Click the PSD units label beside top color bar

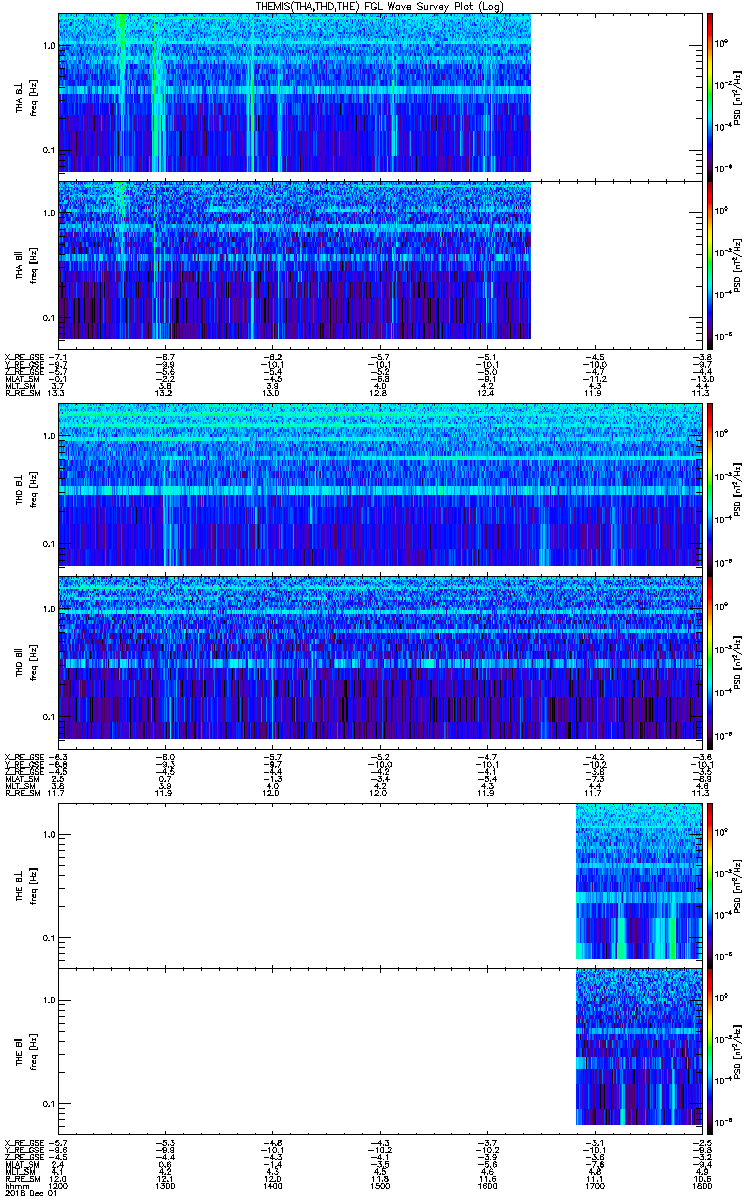(x=737, y=95)
